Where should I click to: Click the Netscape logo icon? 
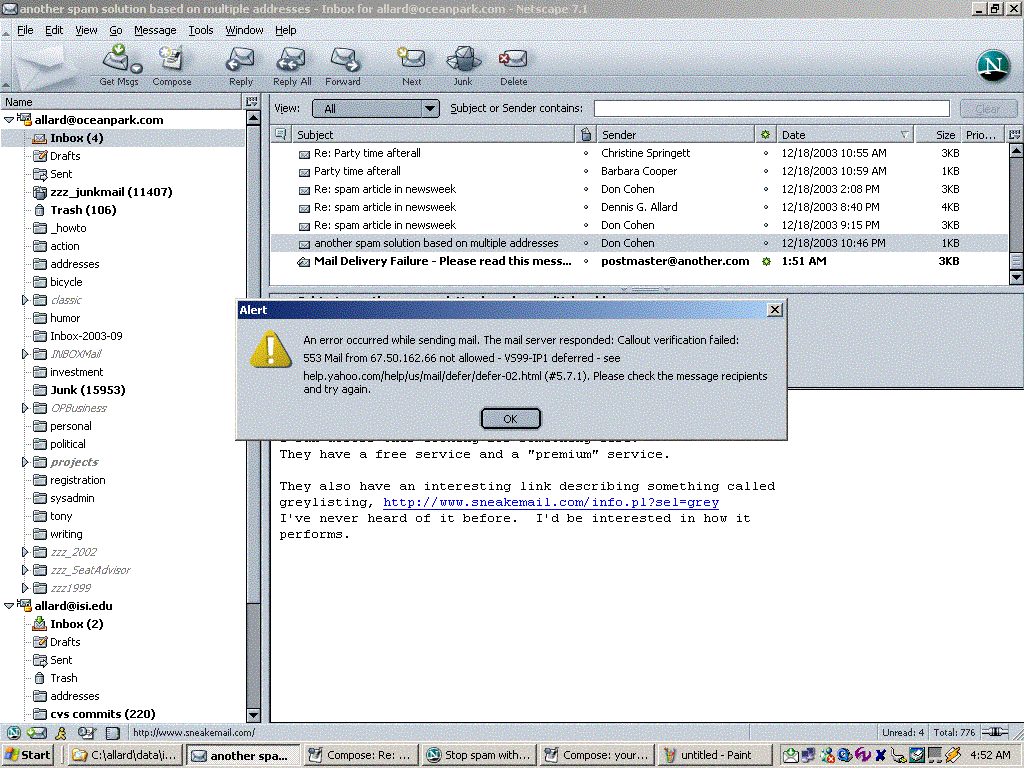click(x=992, y=66)
